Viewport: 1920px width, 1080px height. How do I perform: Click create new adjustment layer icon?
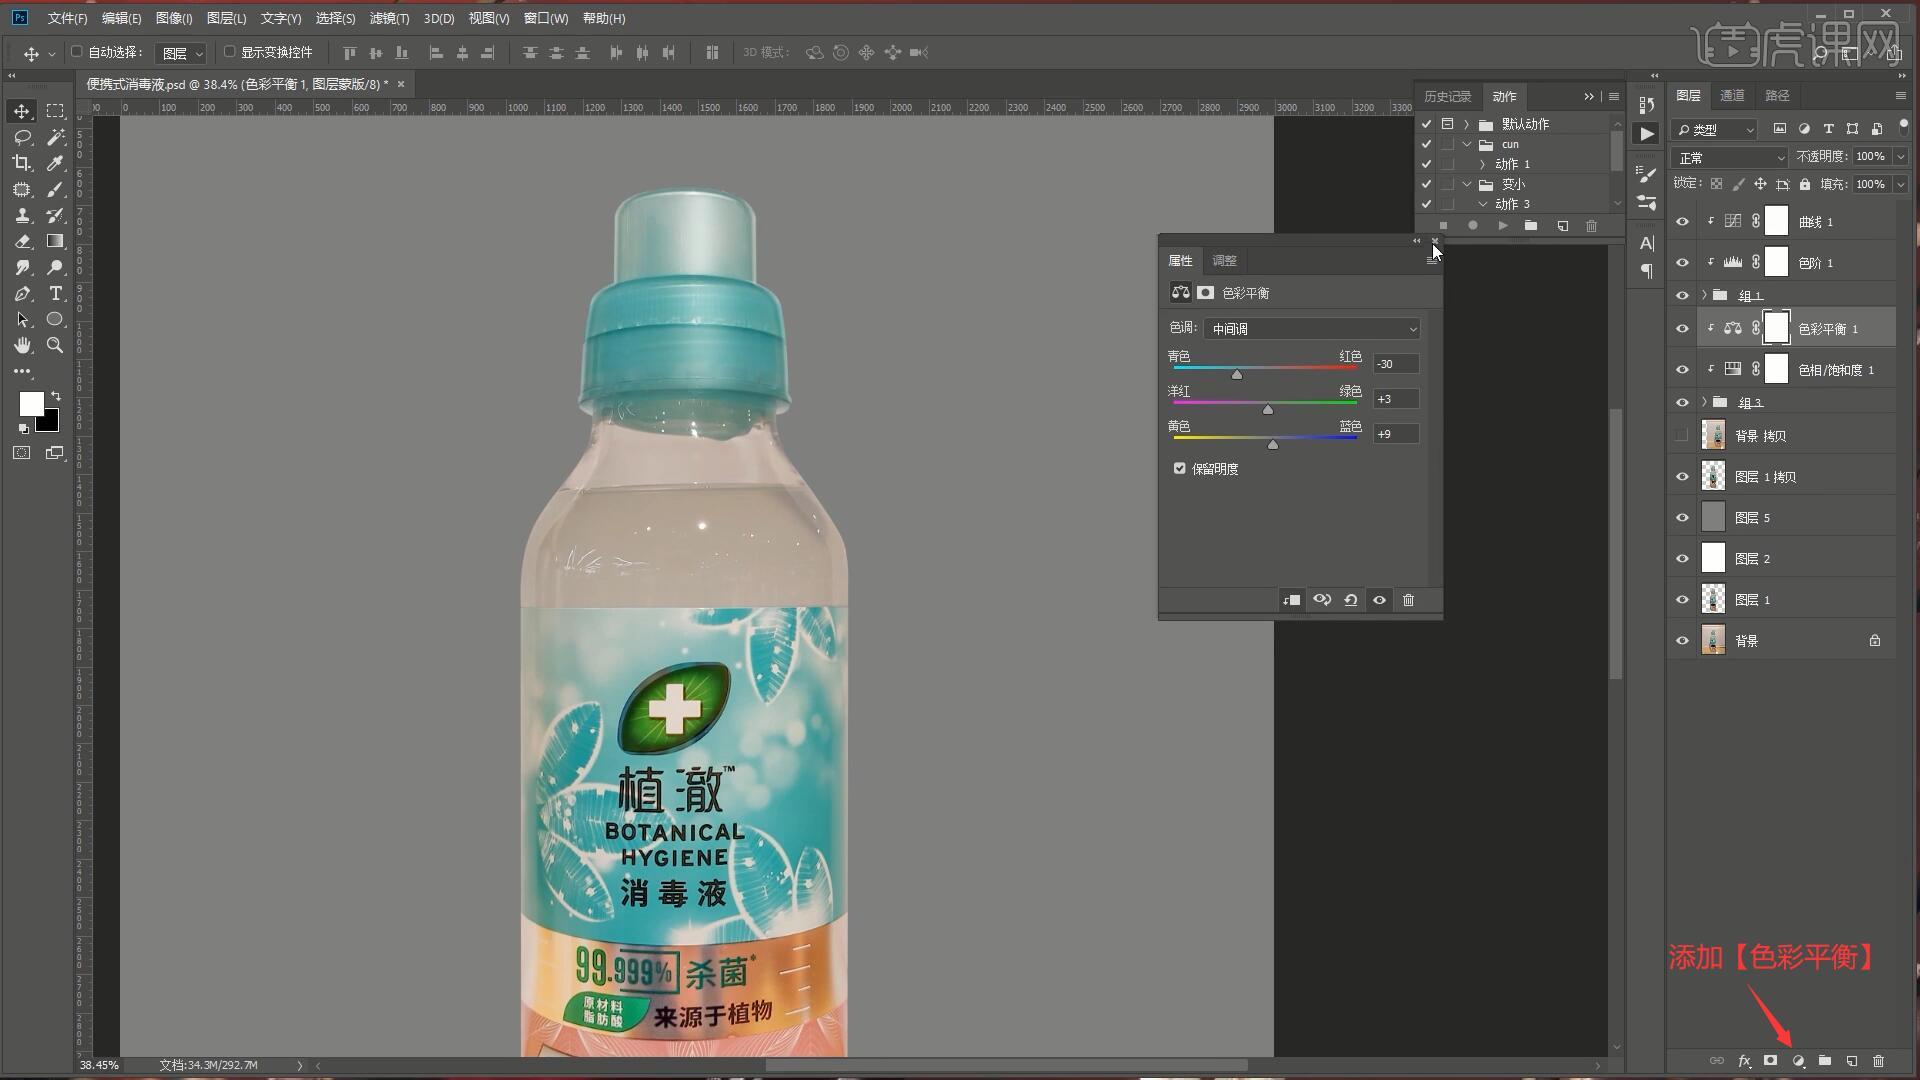pyautogui.click(x=1798, y=1061)
